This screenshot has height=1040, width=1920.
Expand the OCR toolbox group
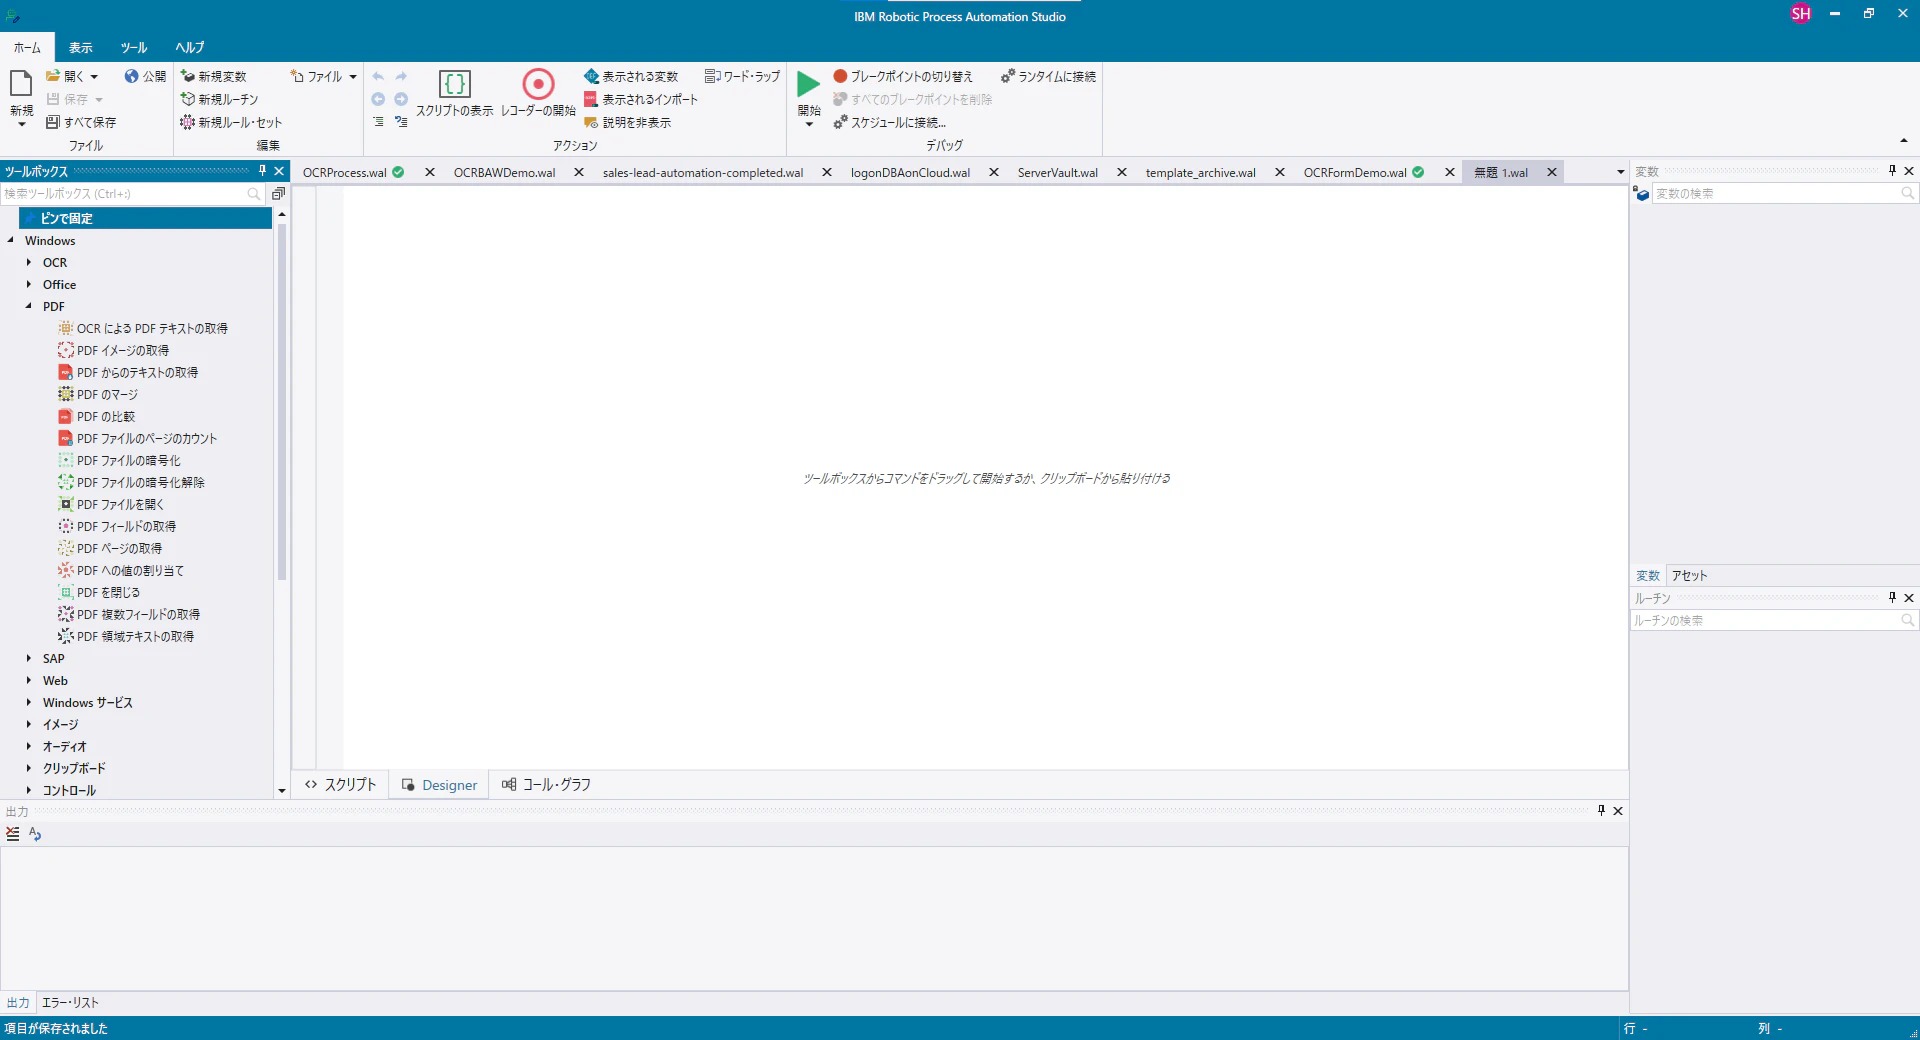pos(29,262)
